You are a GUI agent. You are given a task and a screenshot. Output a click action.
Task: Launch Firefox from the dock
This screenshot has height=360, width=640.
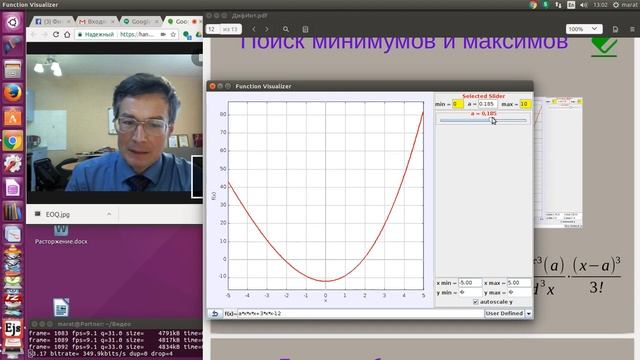[12, 93]
